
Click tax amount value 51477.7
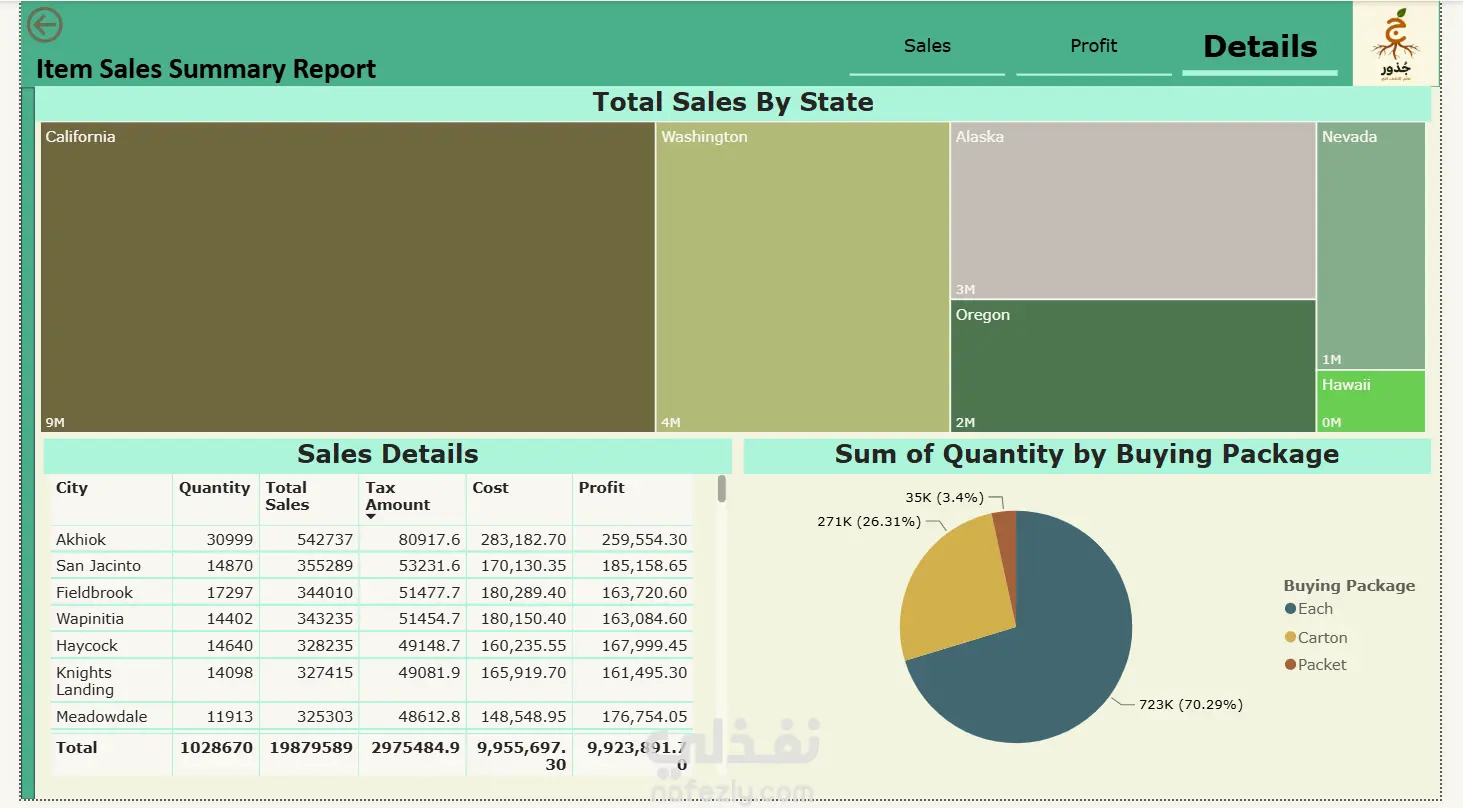[429, 593]
